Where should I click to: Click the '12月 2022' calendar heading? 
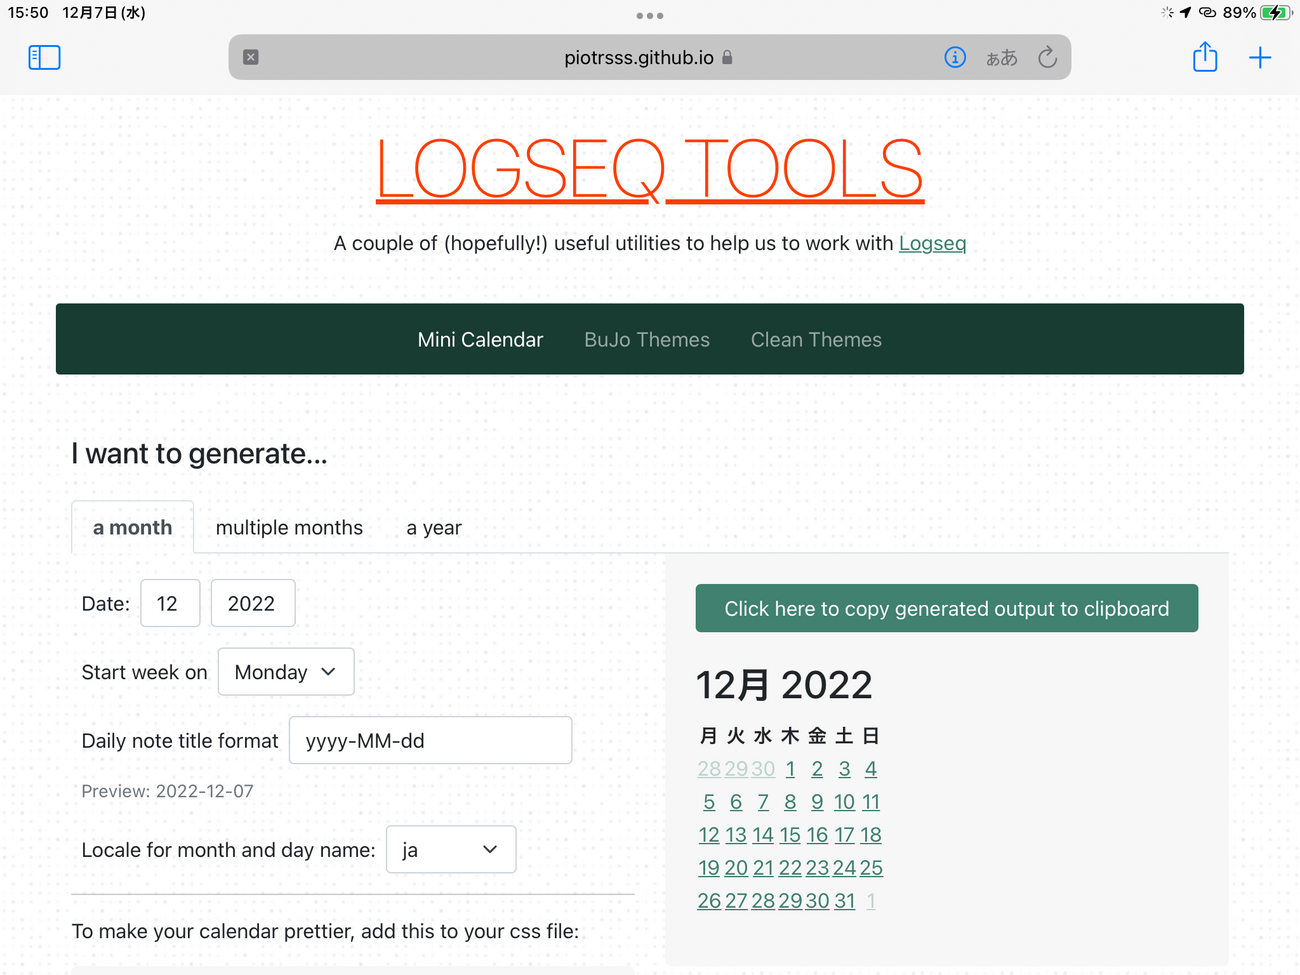pyautogui.click(x=784, y=685)
